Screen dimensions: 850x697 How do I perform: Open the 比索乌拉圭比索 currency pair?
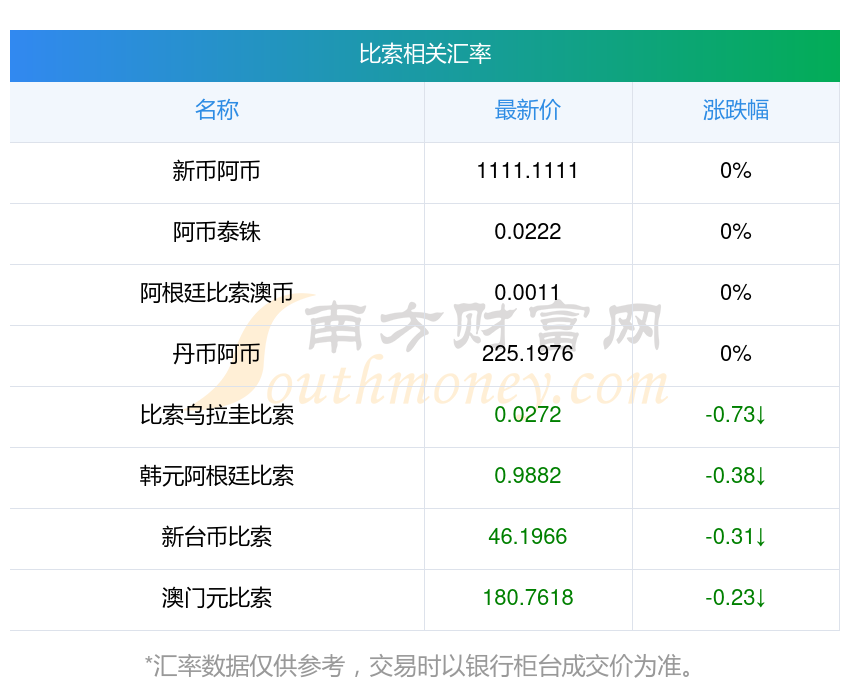tap(217, 415)
